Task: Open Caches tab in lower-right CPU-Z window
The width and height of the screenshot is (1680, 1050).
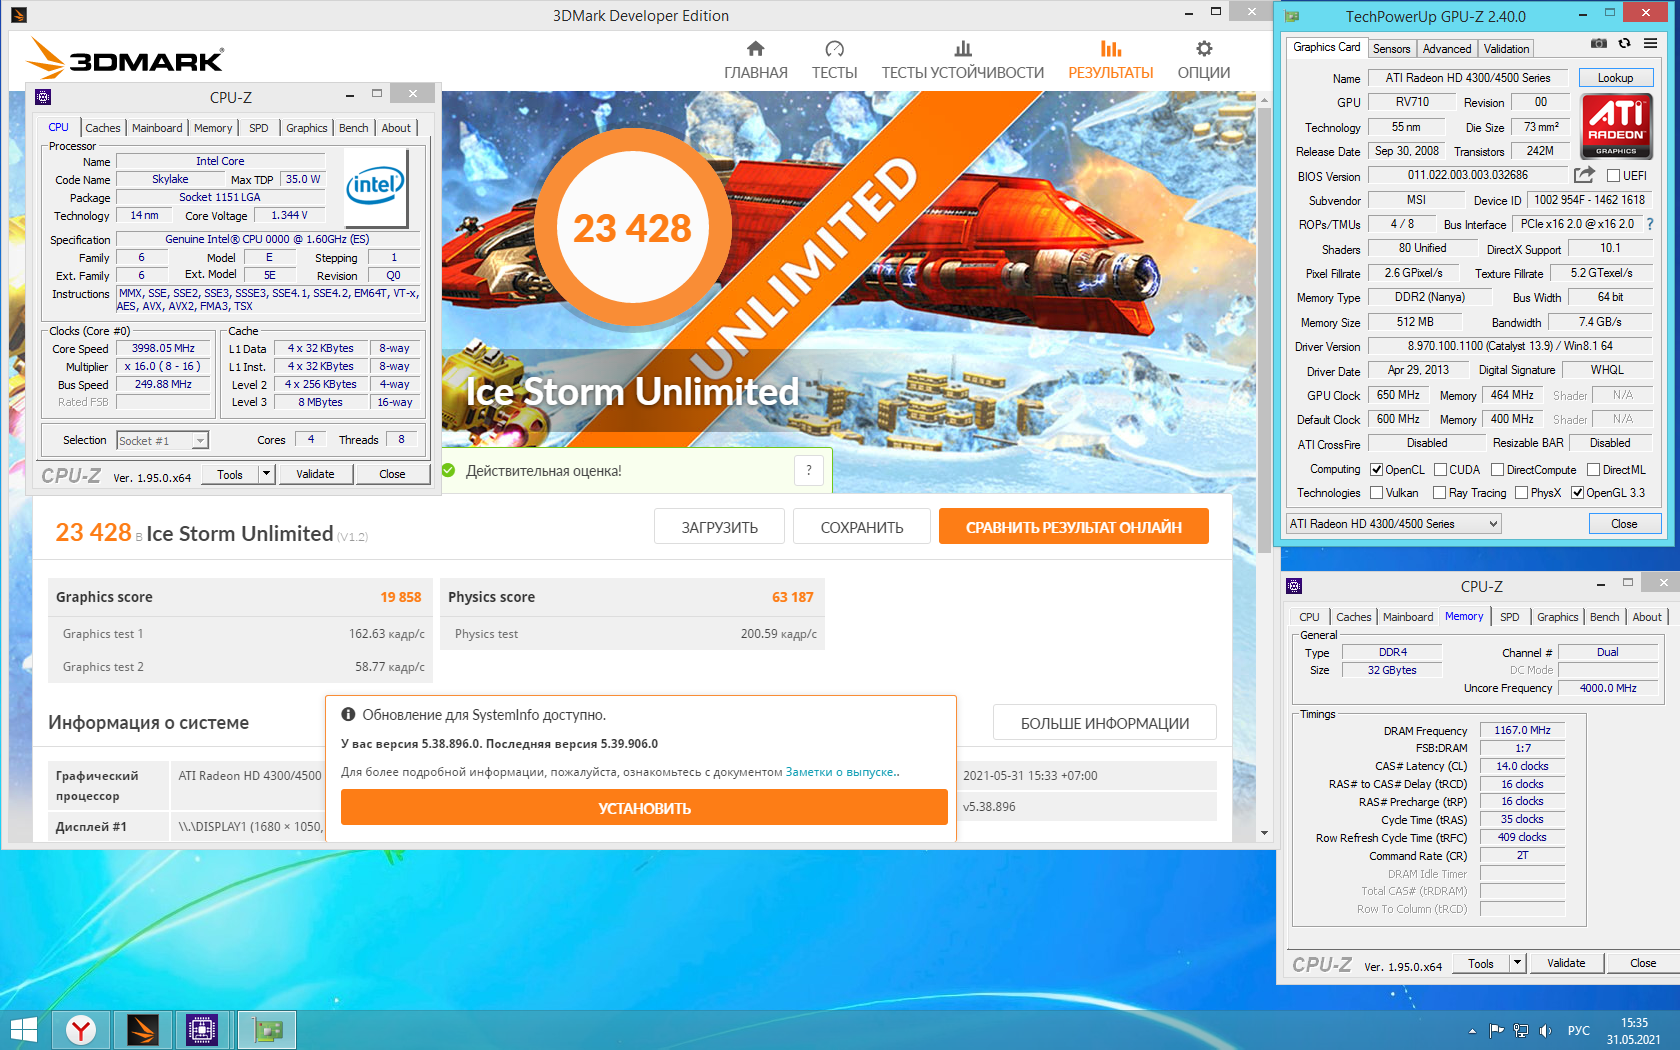Action: (1353, 617)
